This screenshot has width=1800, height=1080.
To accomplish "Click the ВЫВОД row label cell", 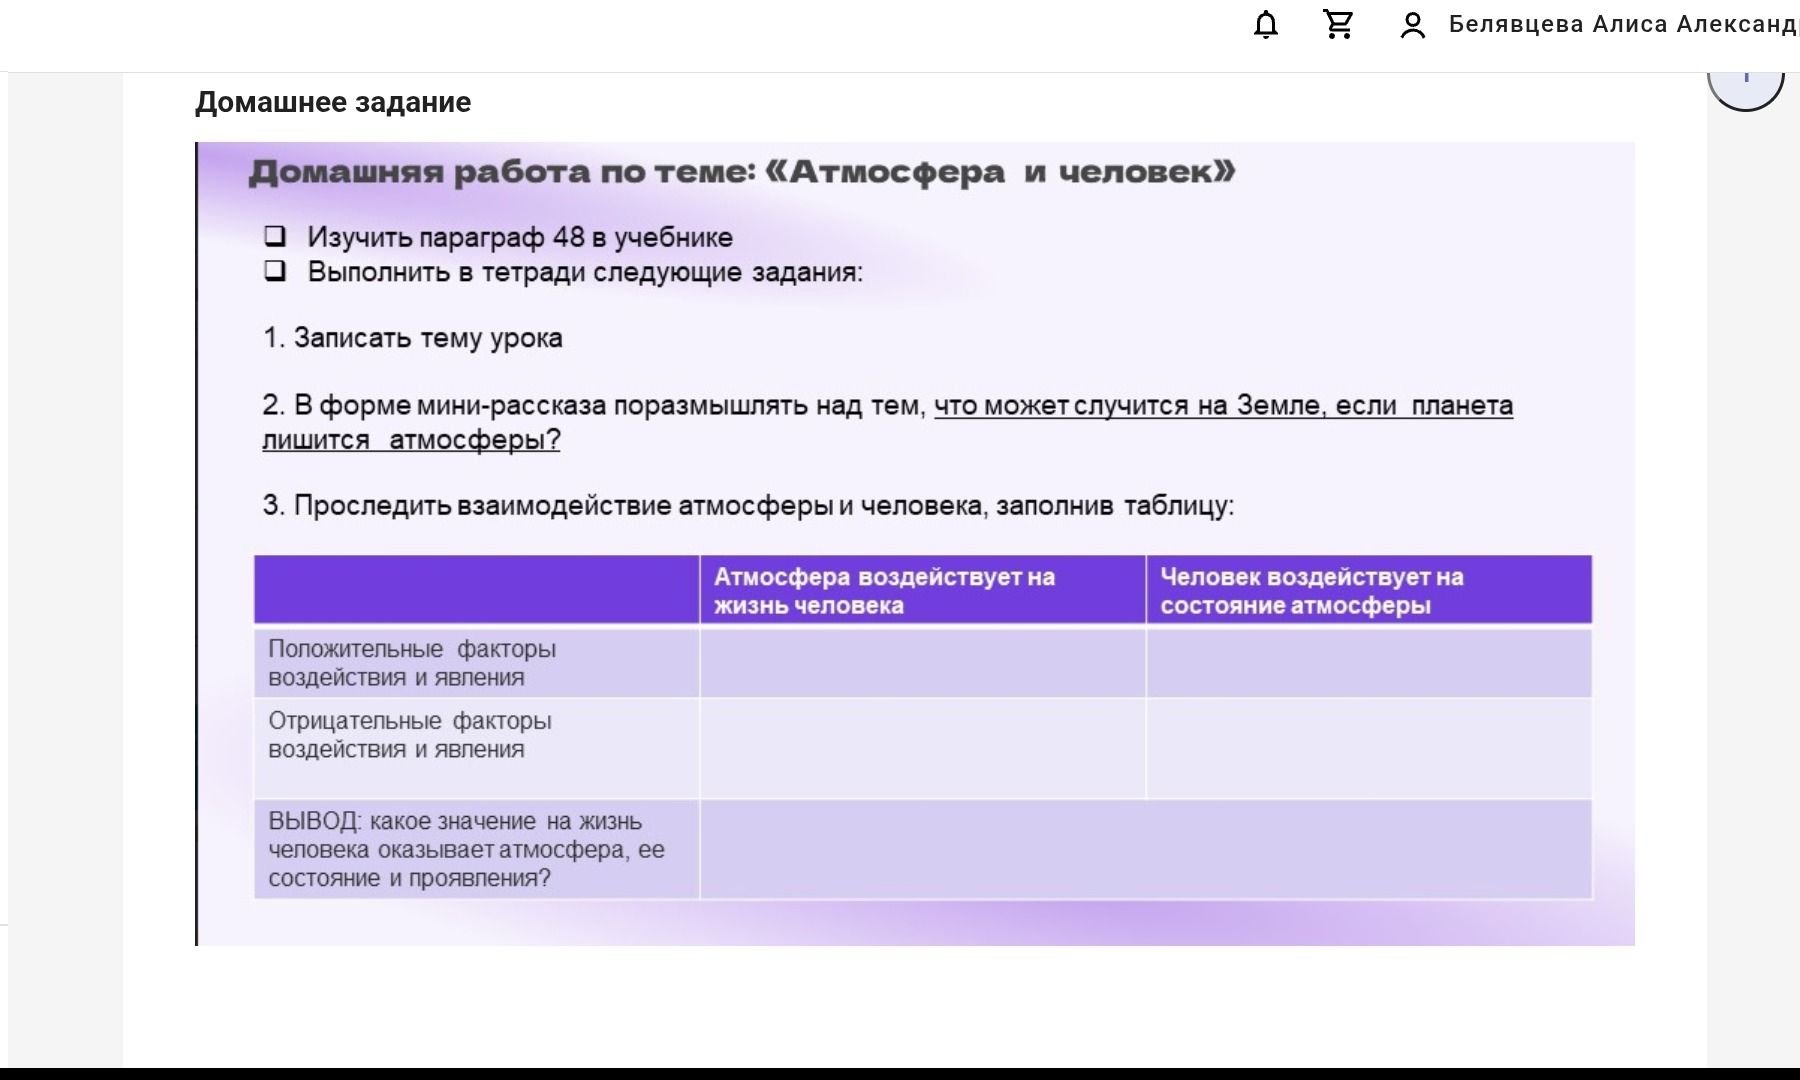I will click(476, 849).
